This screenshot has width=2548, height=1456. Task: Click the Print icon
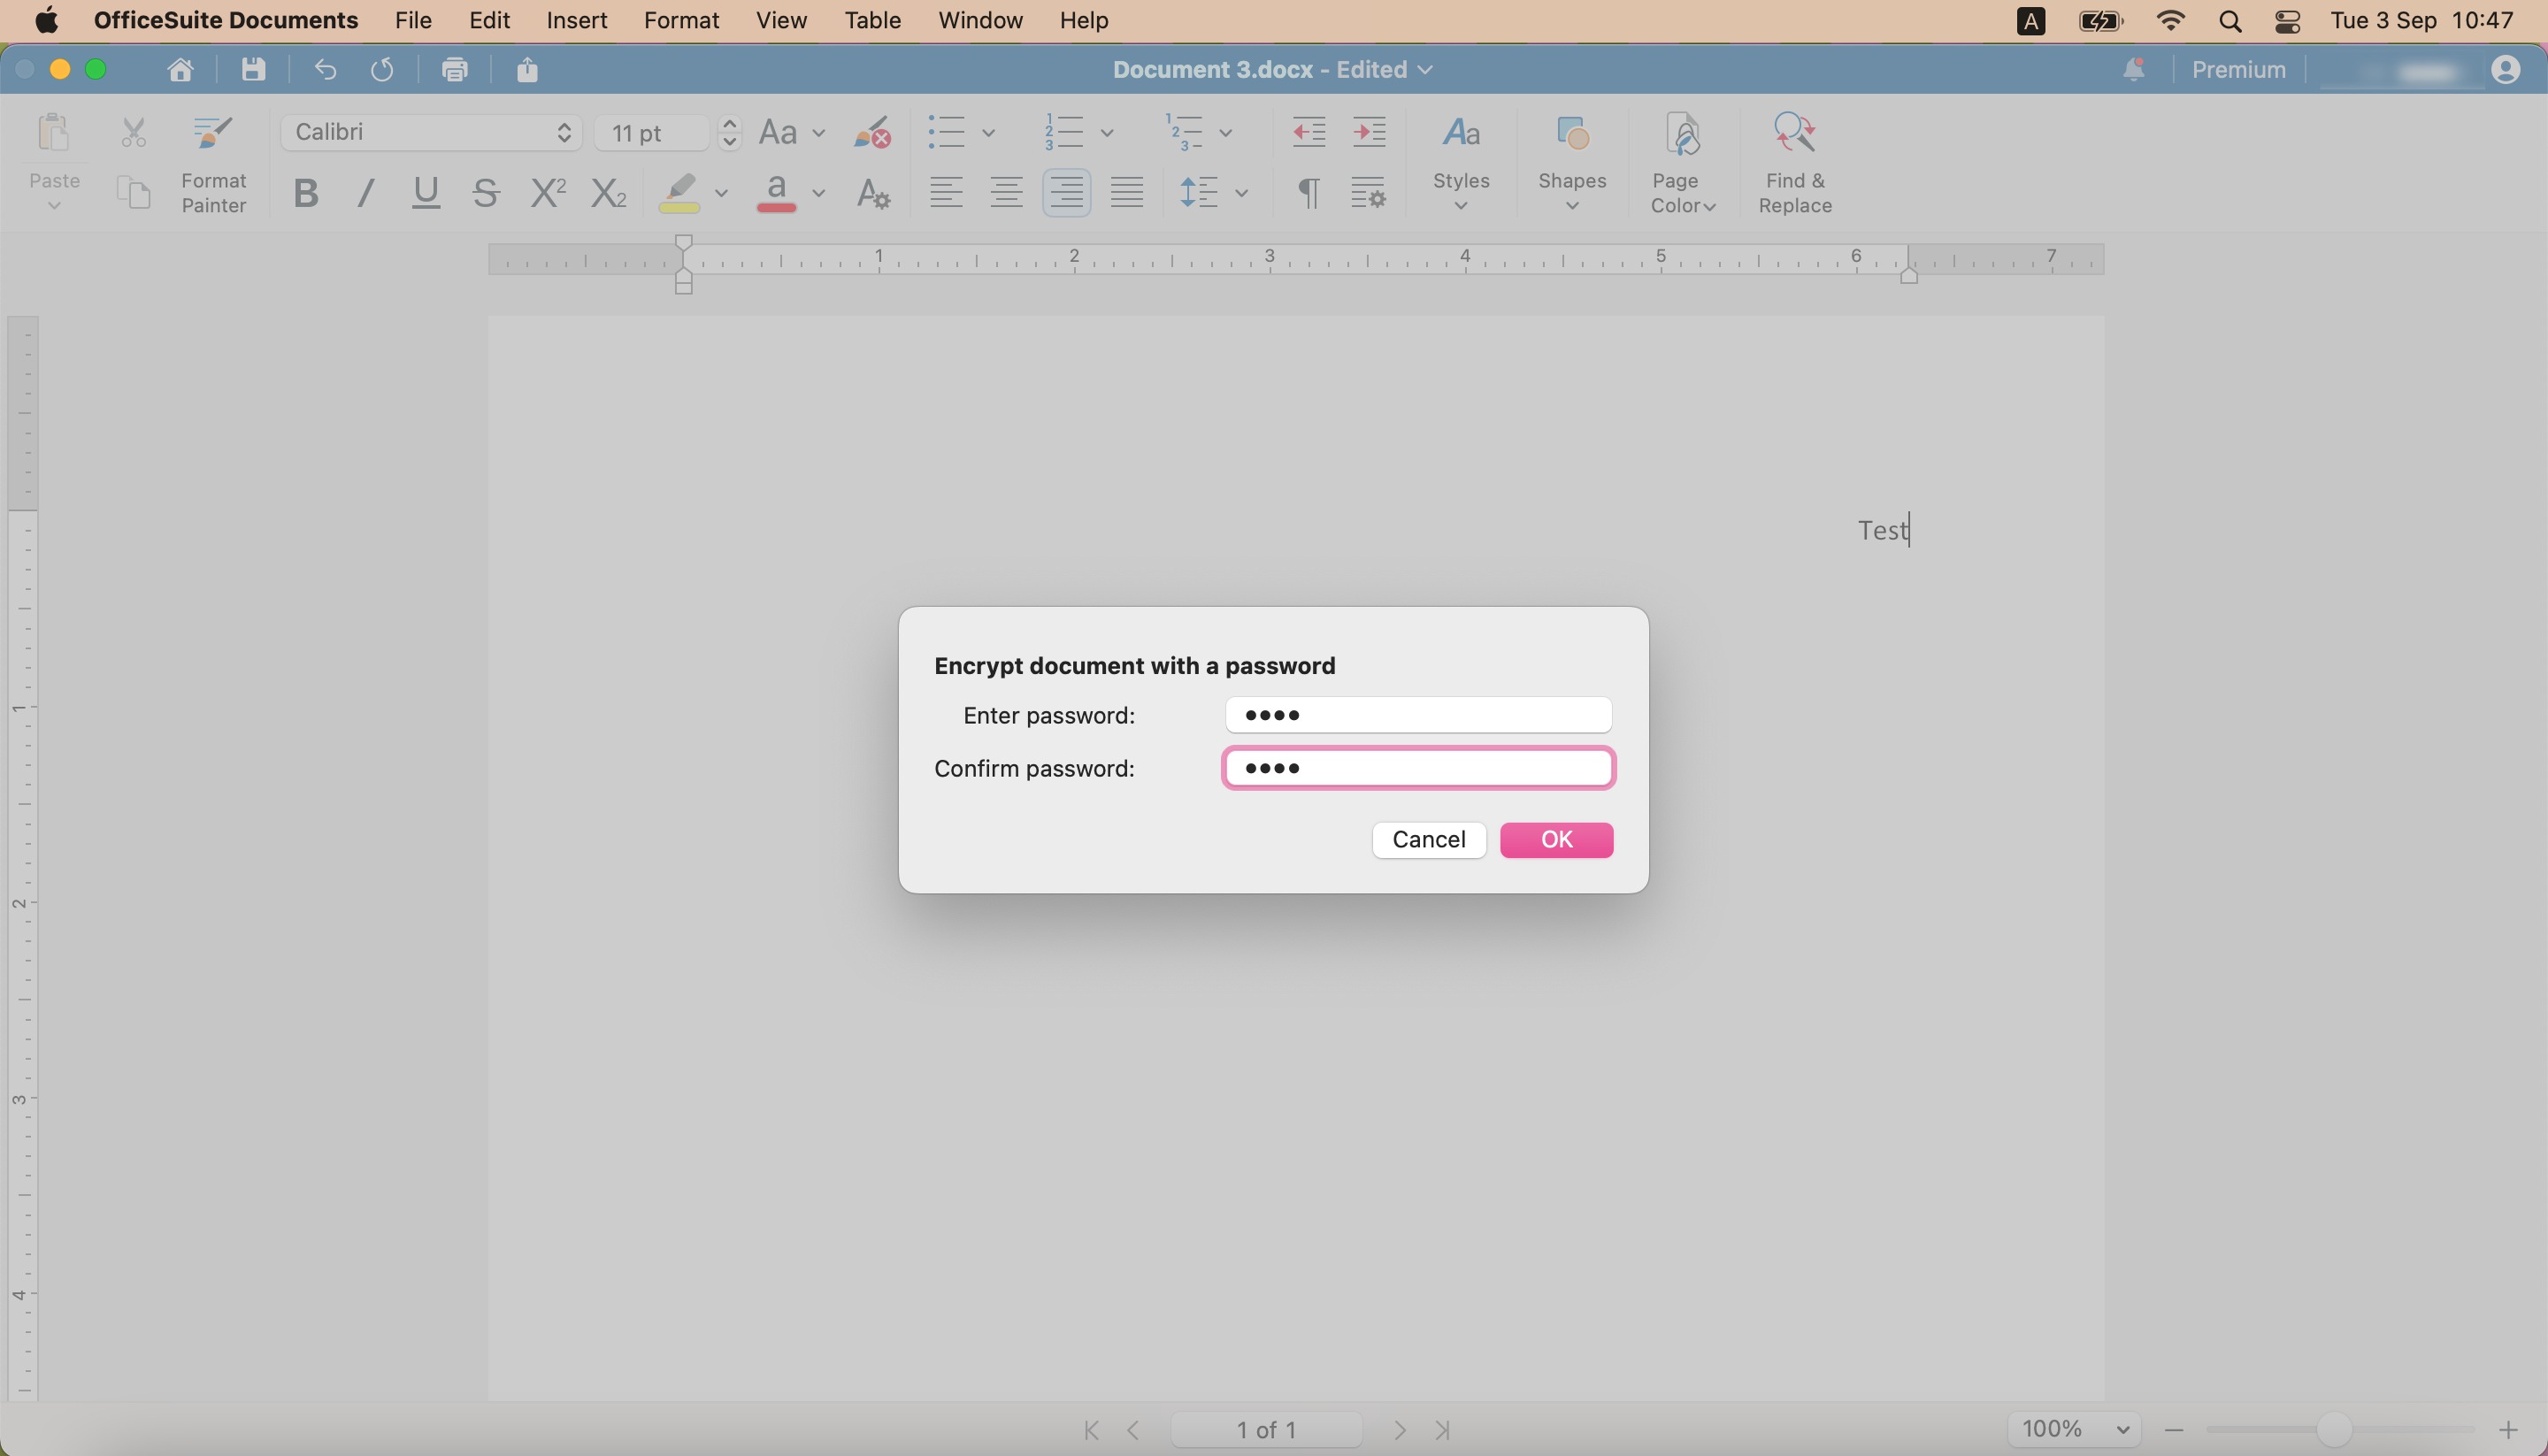[455, 68]
